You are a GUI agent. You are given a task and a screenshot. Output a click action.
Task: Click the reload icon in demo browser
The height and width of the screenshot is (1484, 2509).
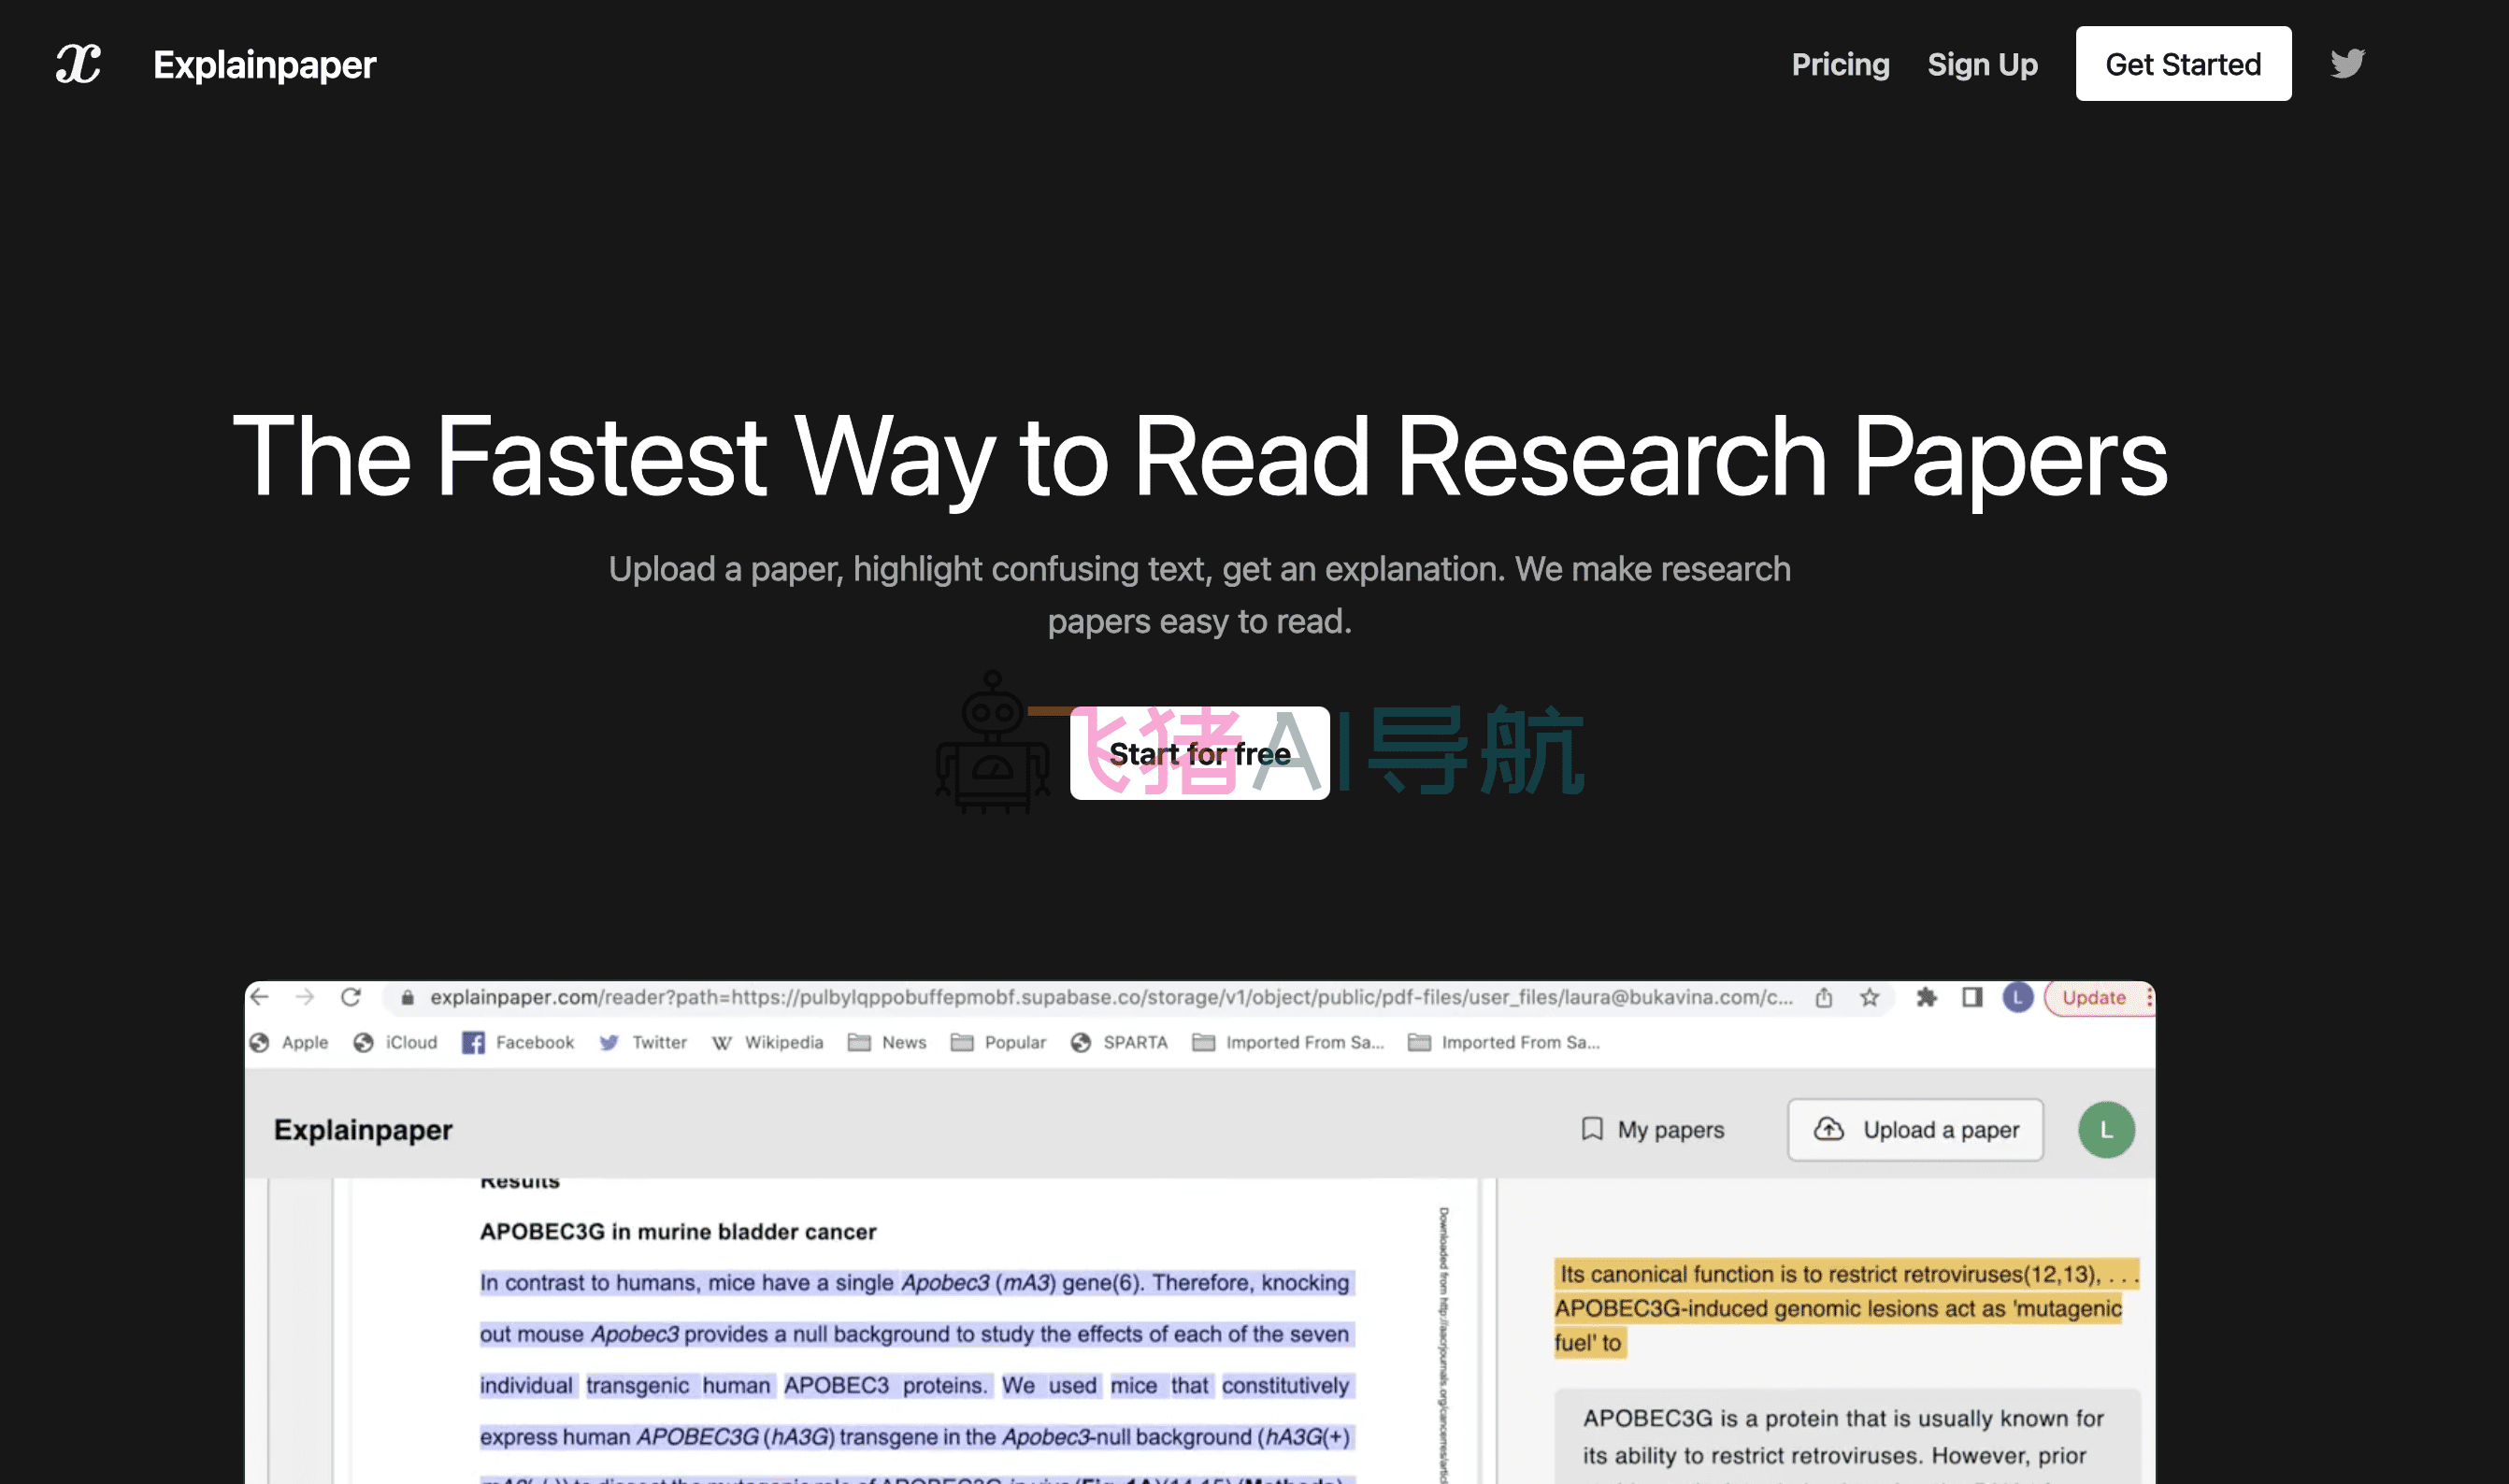351,997
